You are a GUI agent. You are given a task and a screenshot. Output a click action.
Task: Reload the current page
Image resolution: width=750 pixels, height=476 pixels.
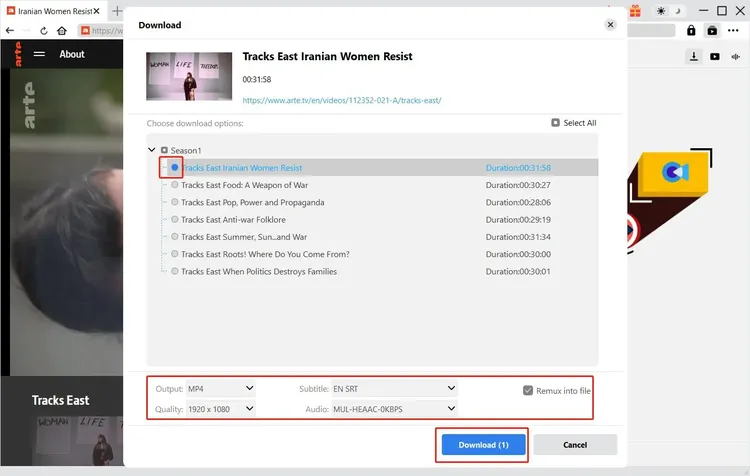(45, 31)
